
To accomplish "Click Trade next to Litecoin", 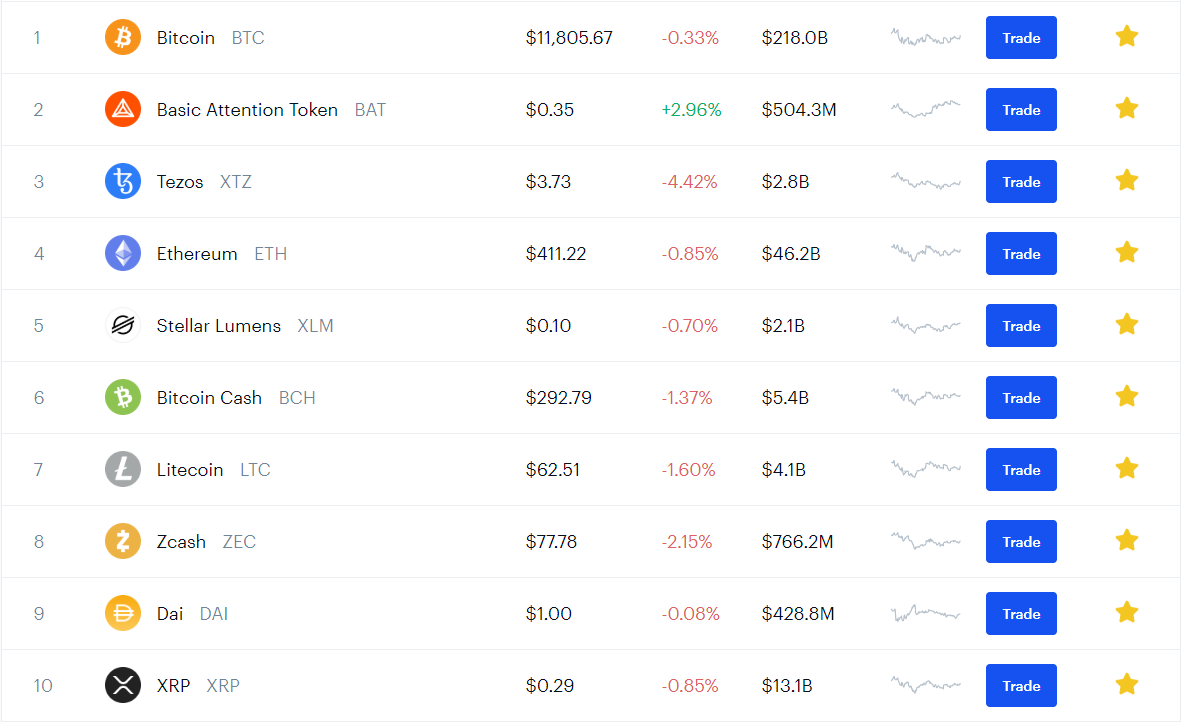I will pyautogui.click(x=1021, y=469).
